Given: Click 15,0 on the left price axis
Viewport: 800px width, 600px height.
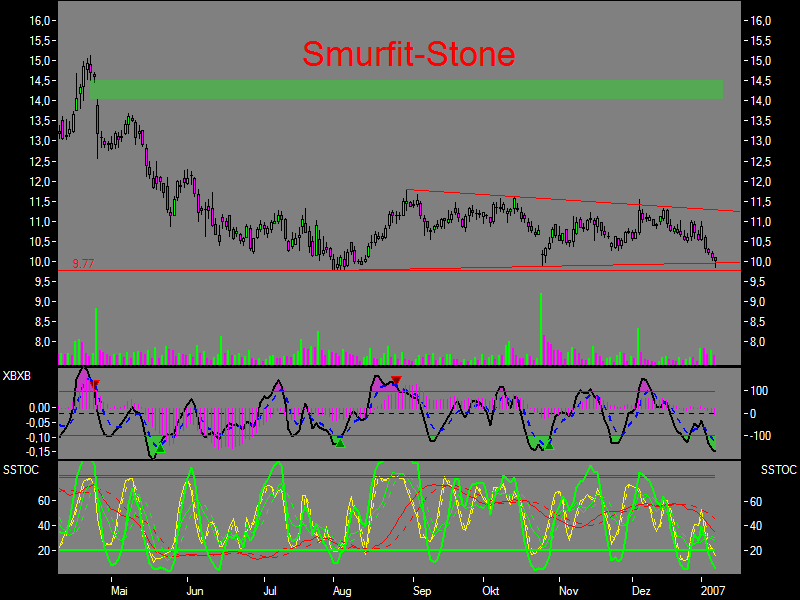Looking at the screenshot, I should click(x=40, y=61).
